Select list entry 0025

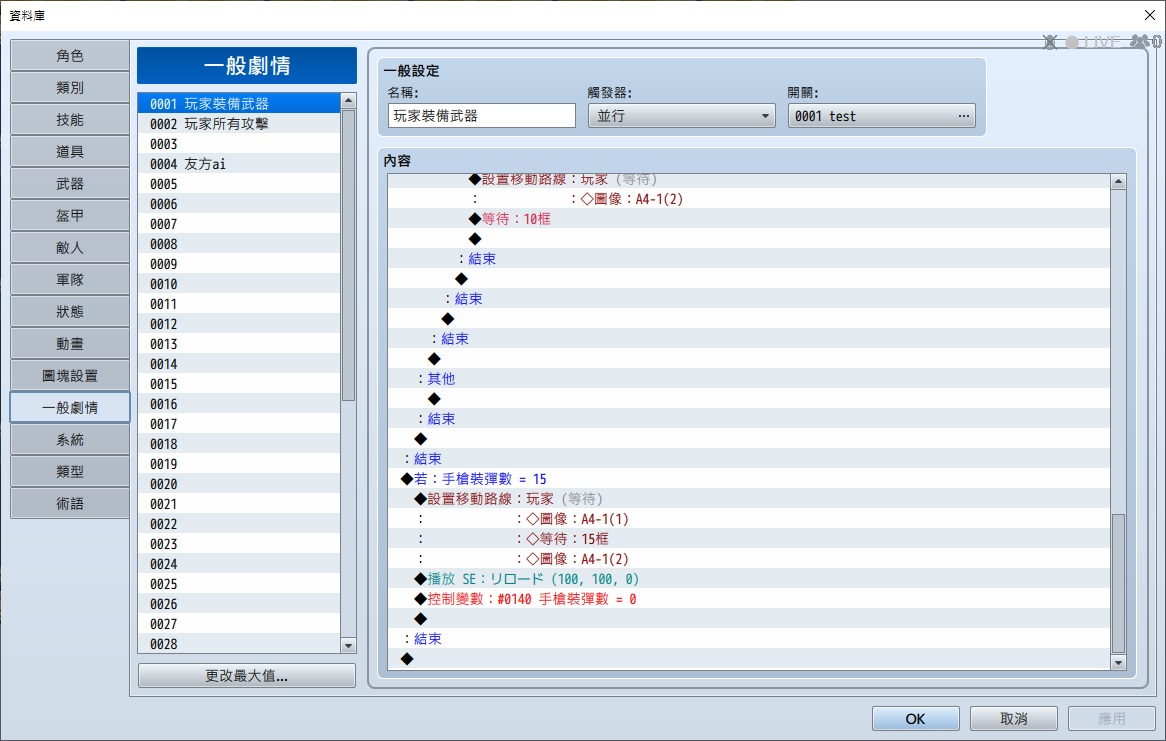pyautogui.click(x=239, y=584)
